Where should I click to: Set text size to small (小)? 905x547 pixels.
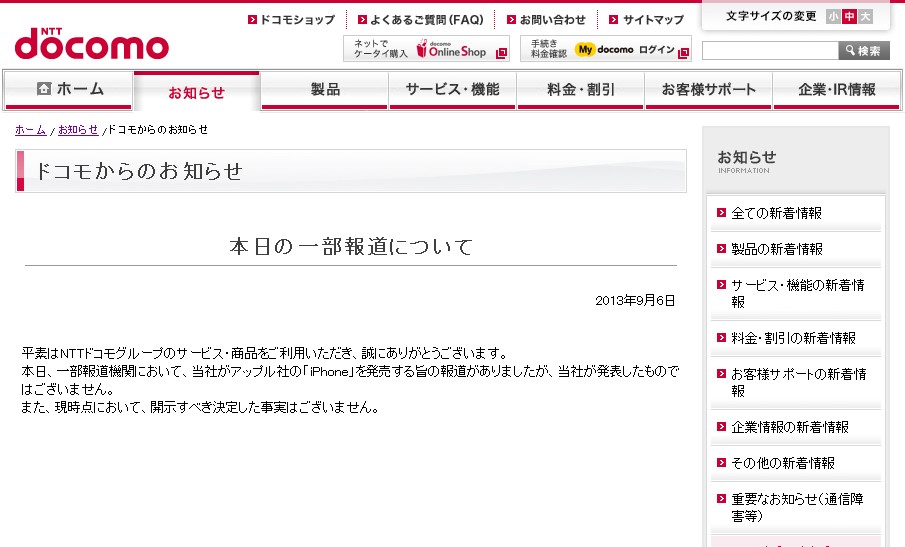pyautogui.click(x=833, y=17)
